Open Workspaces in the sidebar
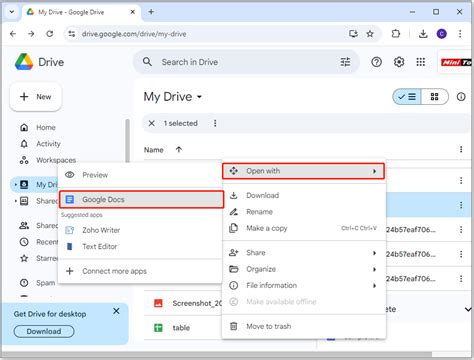This screenshot has height=360, width=474. pyautogui.click(x=56, y=160)
